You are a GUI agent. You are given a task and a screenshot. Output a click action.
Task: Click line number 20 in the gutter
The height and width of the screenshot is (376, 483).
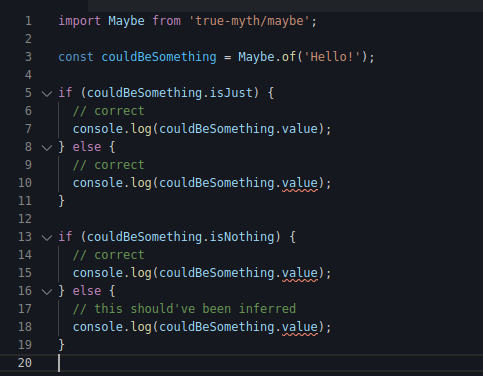pos(25,363)
